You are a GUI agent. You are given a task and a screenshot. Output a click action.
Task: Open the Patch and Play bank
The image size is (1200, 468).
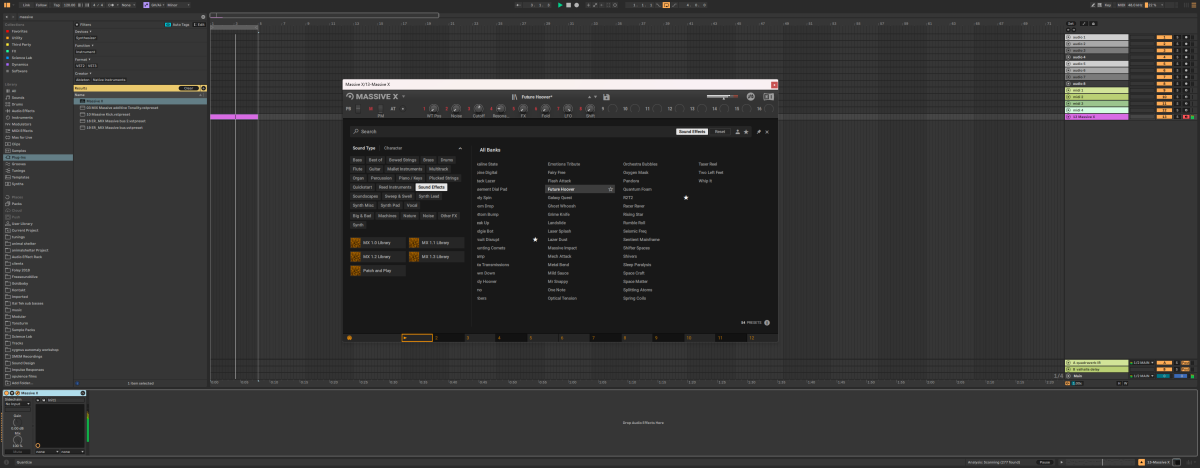(377, 271)
